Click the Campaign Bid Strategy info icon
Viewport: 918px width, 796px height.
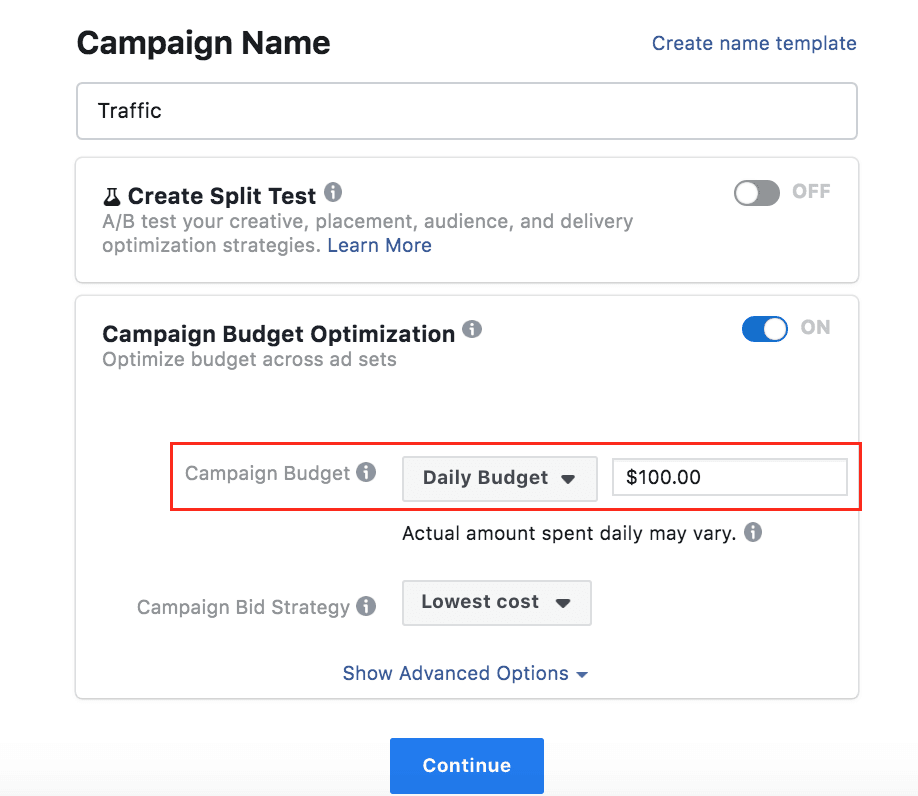click(x=366, y=606)
